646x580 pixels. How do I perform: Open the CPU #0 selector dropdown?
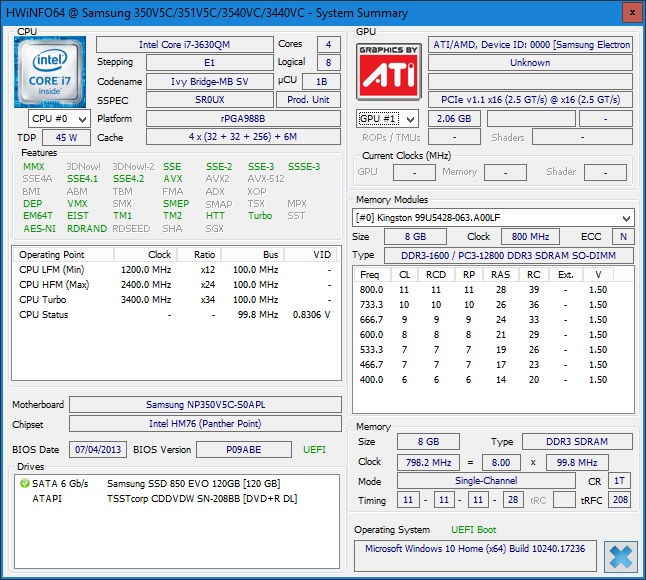[x=60, y=118]
